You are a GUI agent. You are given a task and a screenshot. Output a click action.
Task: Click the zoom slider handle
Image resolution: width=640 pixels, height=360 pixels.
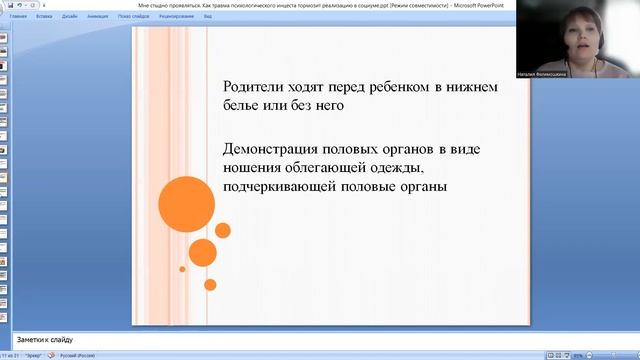click(x=613, y=356)
